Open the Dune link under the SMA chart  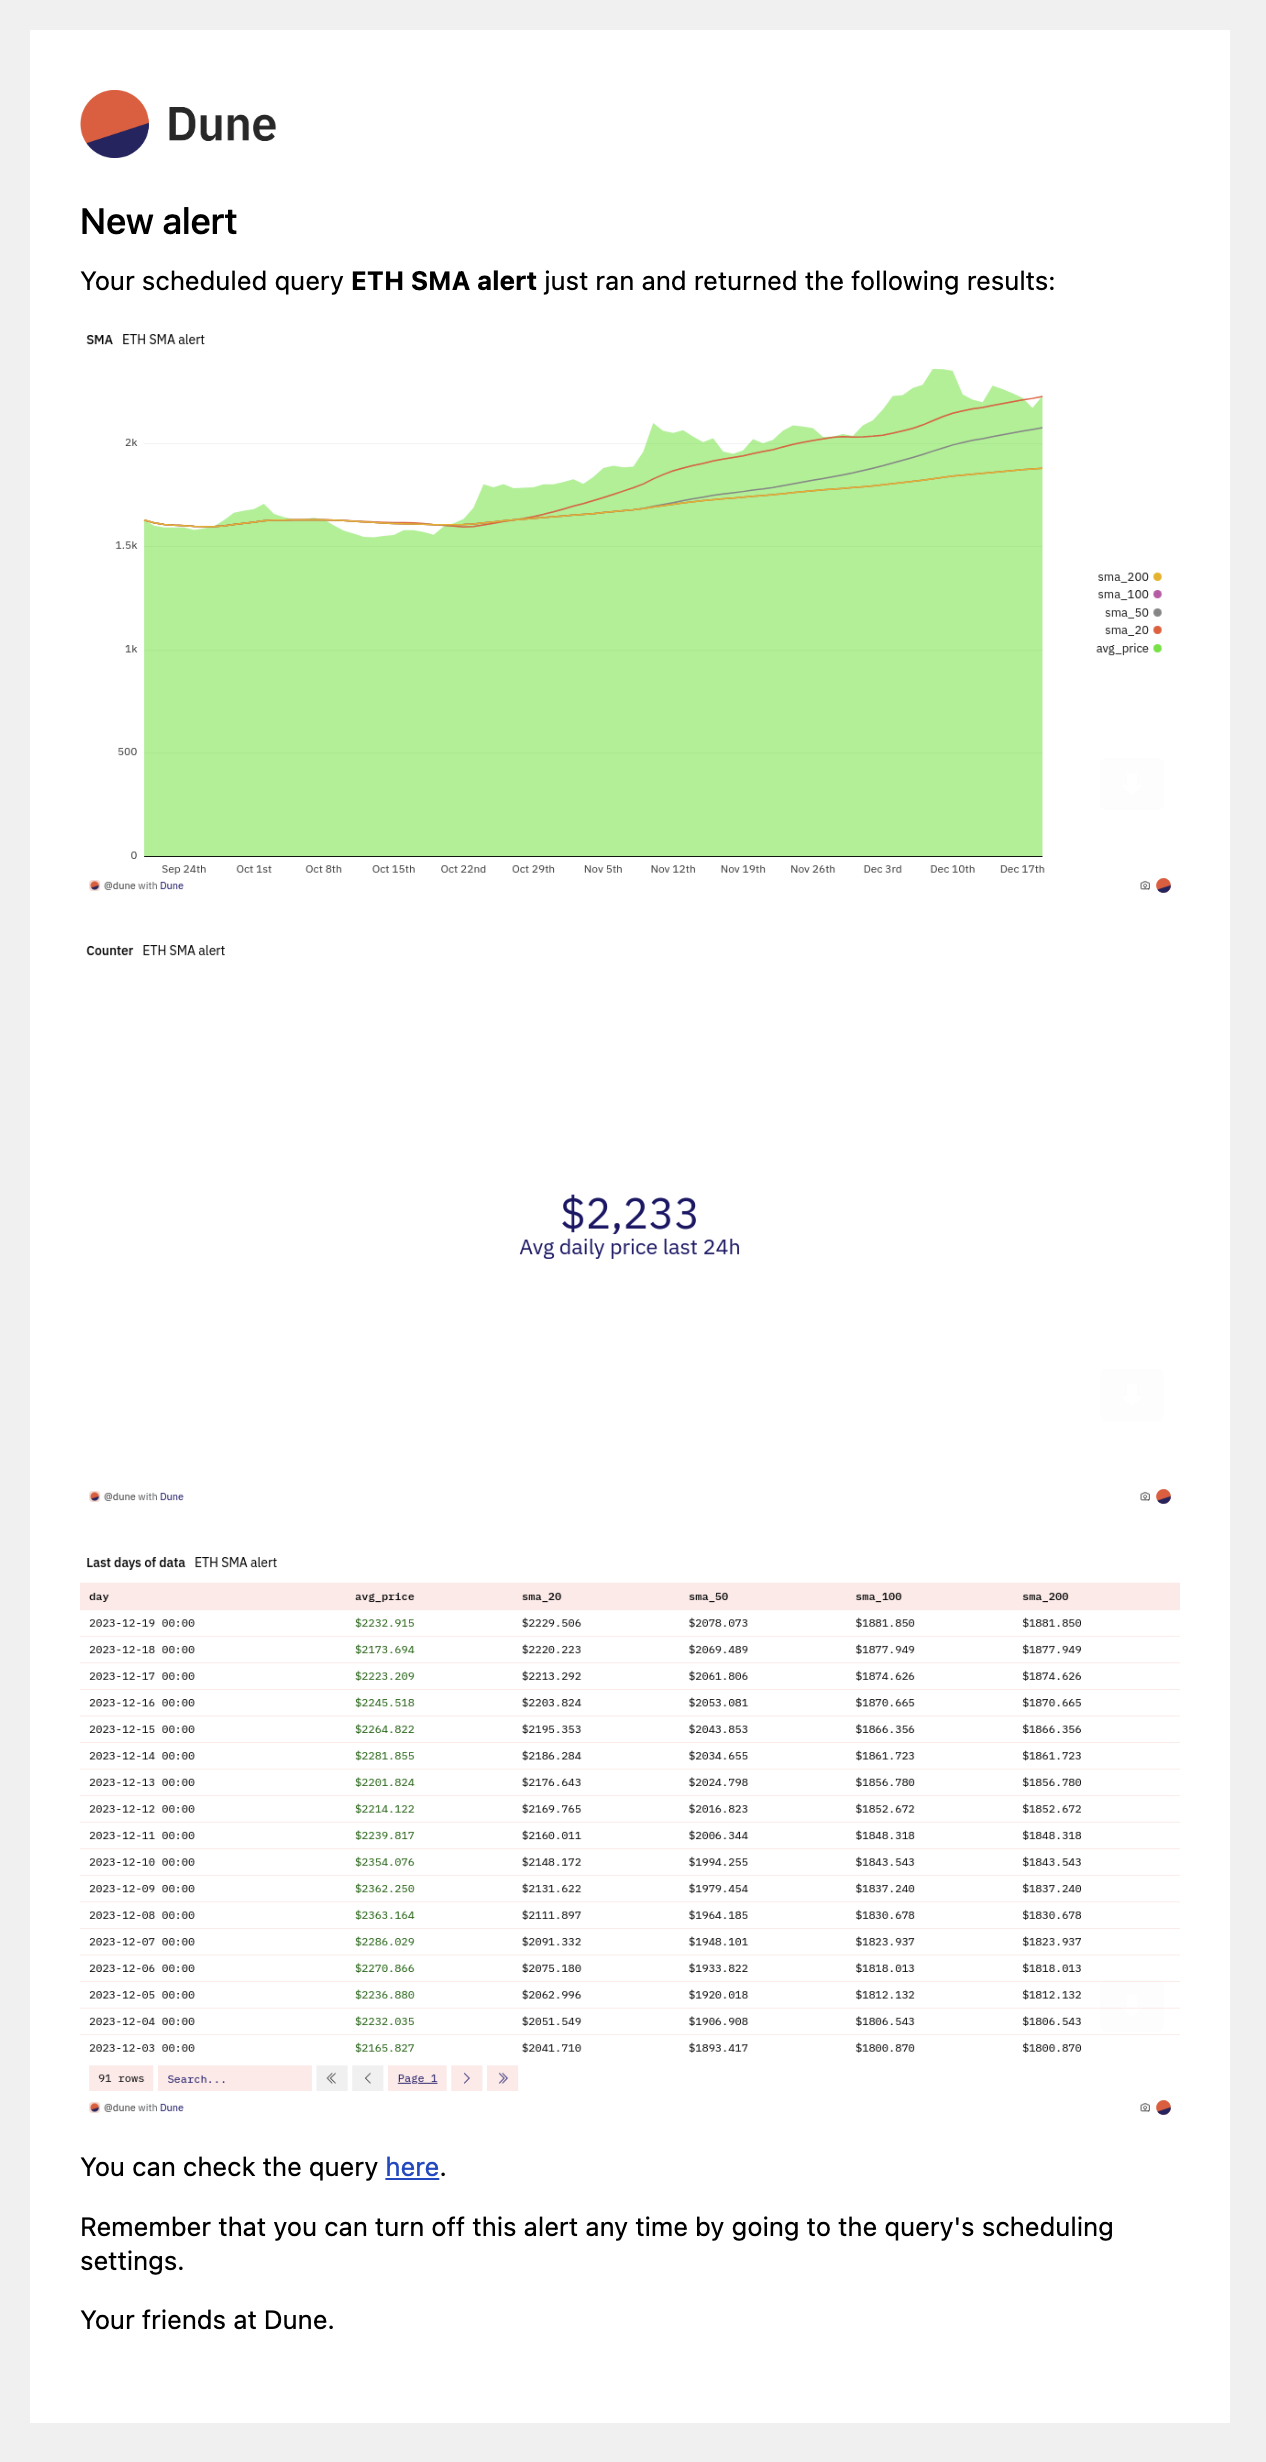pyautogui.click(x=172, y=886)
